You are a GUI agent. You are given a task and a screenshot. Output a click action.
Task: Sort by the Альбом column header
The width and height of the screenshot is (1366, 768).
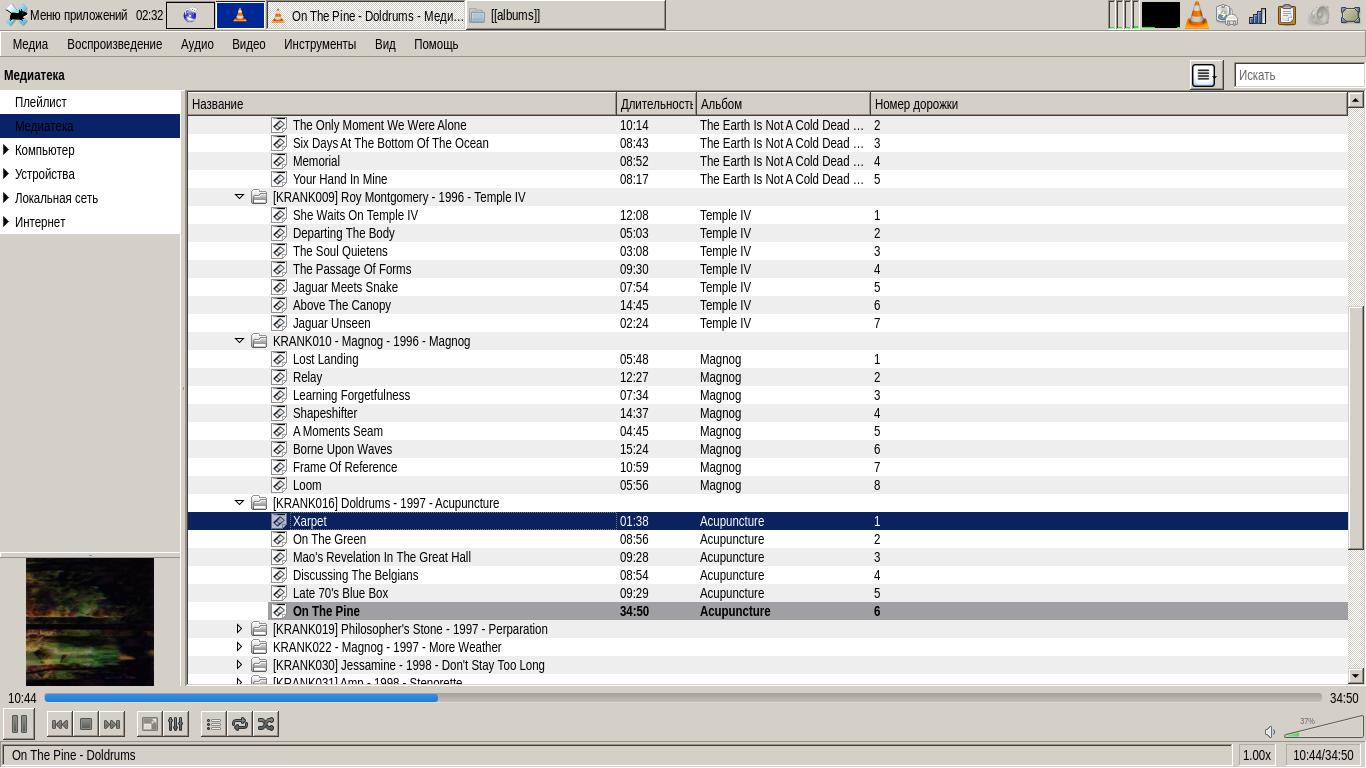tap(783, 104)
